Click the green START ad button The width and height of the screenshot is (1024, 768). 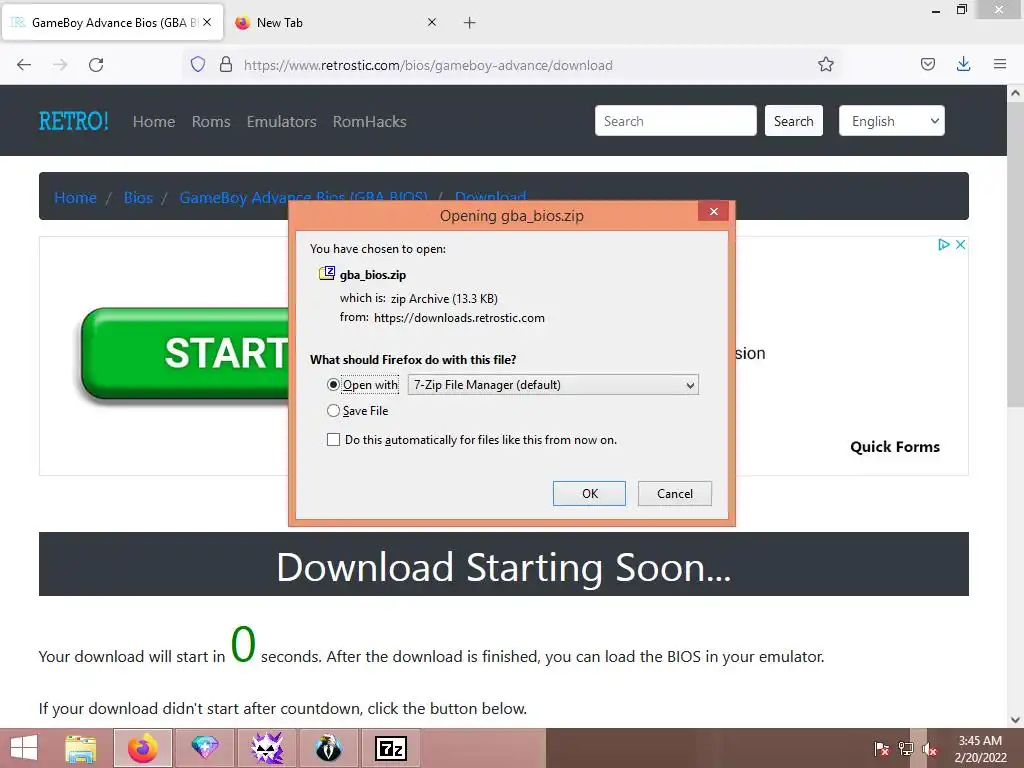click(x=185, y=353)
